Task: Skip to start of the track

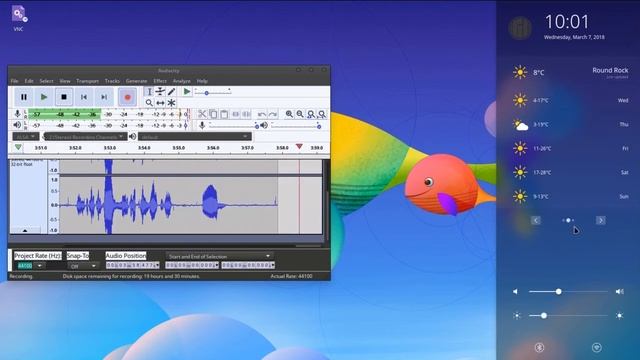Action: (x=84, y=97)
